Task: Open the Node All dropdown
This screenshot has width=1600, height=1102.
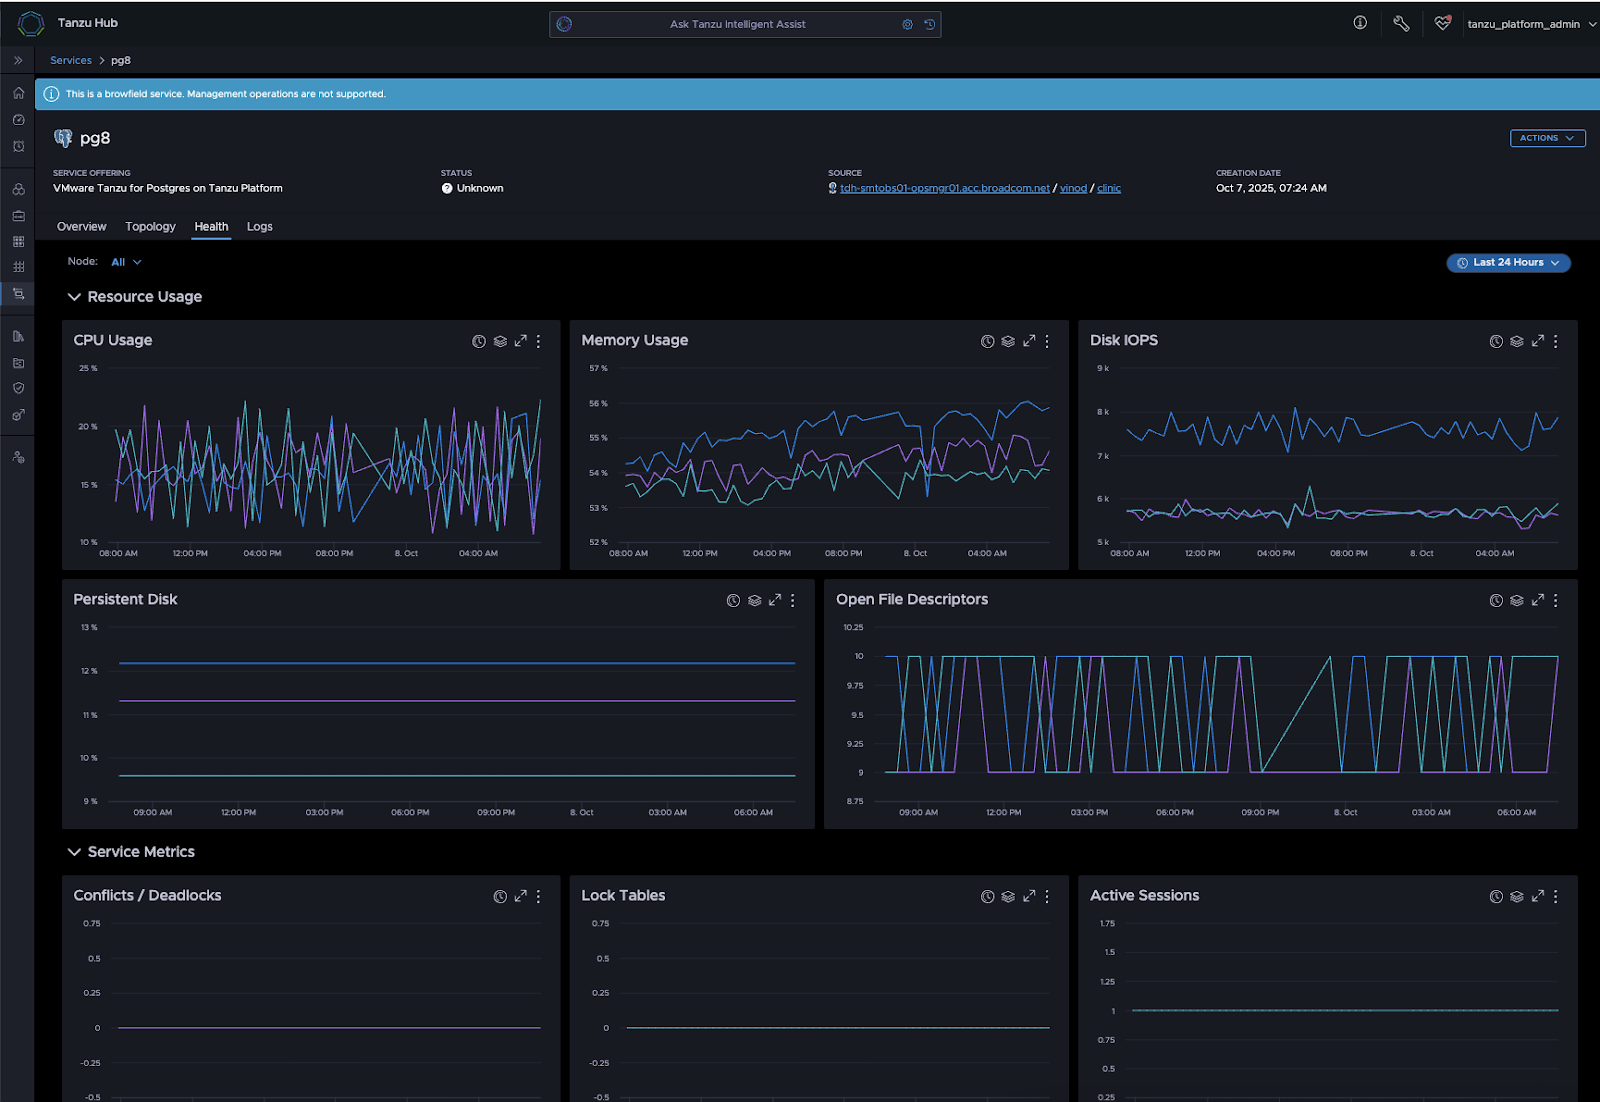Action: pyautogui.click(x=126, y=262)
